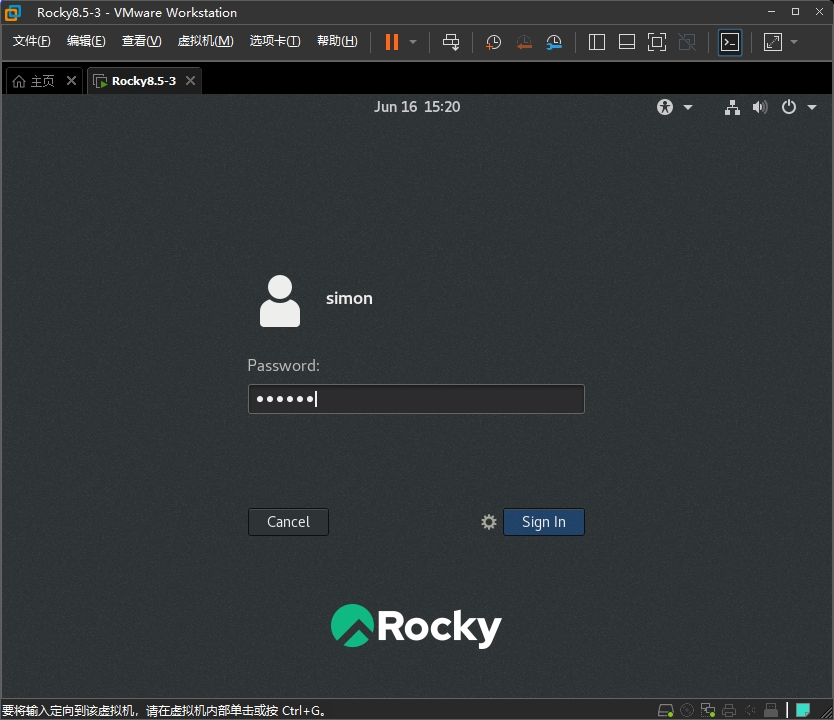This screenshot has height=720, width=834.
Task: Click the simon username
Action: pos(349,298)
